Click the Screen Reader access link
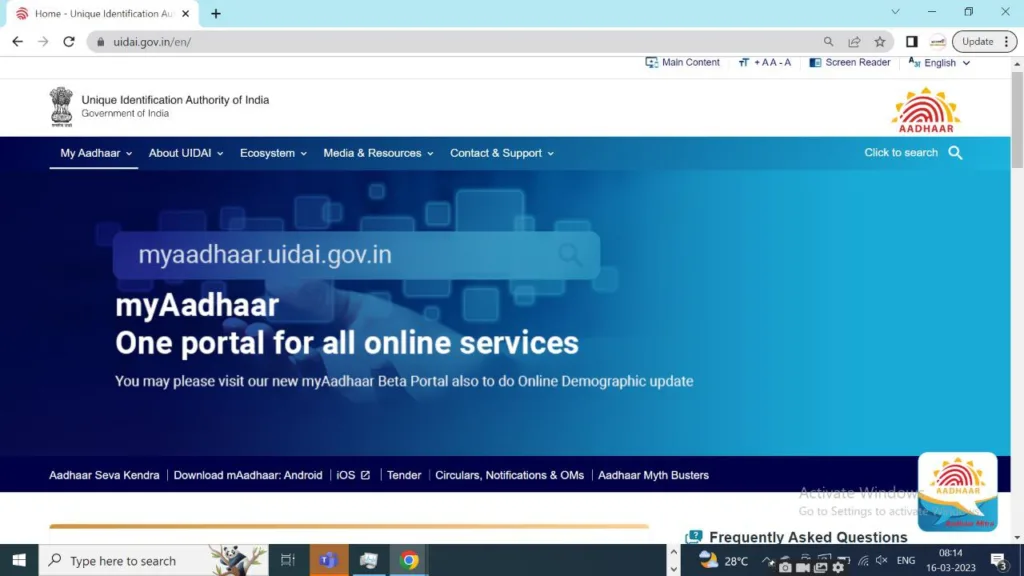Viewport: 1024px width, 576px height. pos(850,63)
